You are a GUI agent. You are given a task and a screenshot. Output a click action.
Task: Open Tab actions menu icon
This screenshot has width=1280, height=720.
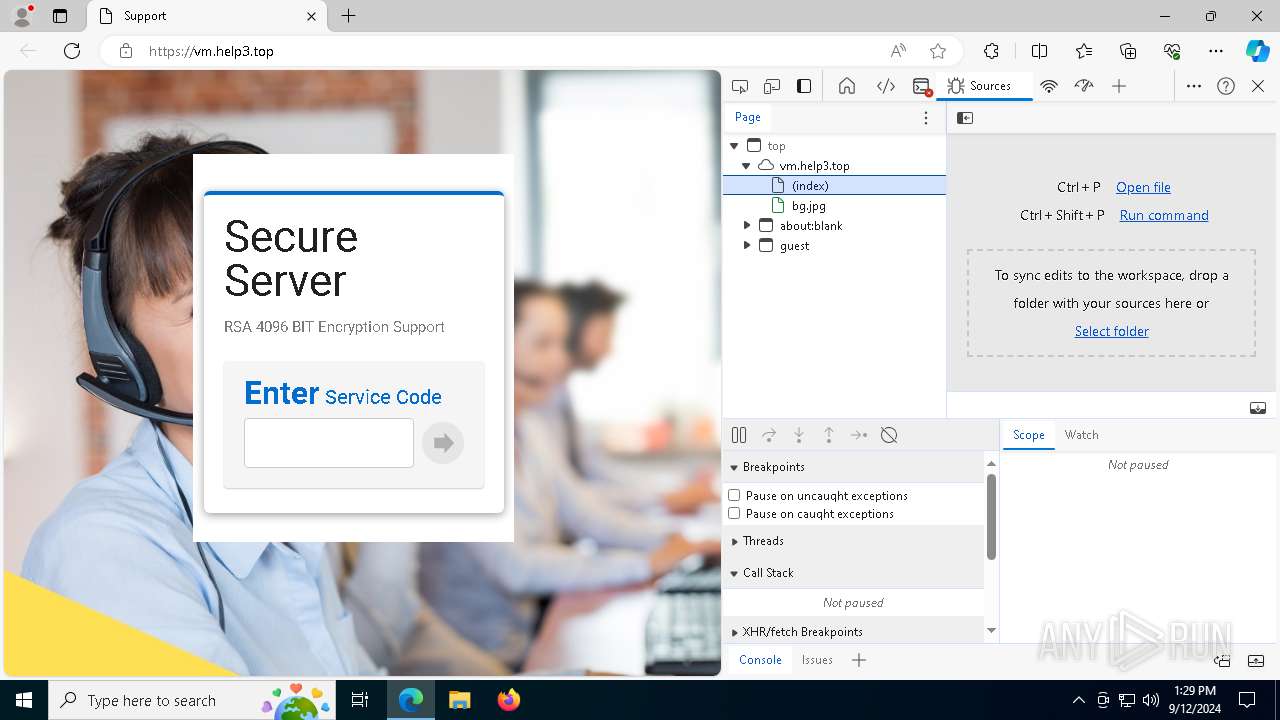click(x=60, y=16)
